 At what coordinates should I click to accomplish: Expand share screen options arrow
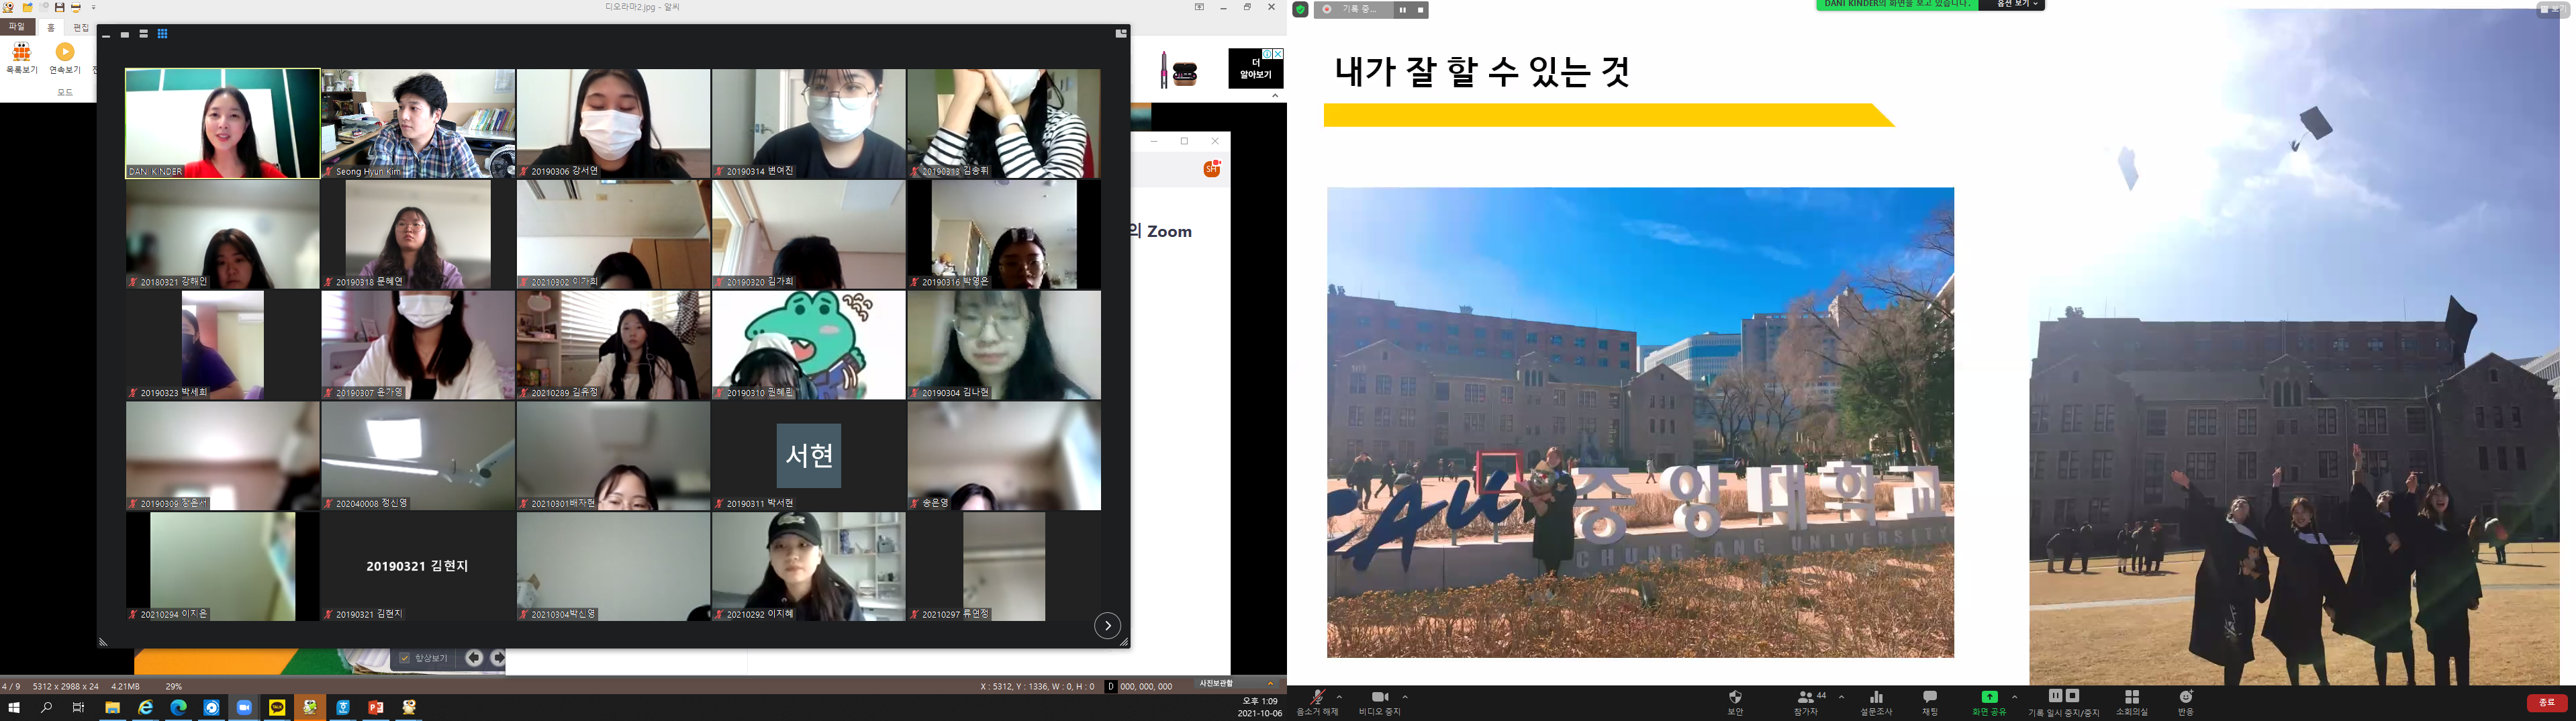pos(2014,697)
